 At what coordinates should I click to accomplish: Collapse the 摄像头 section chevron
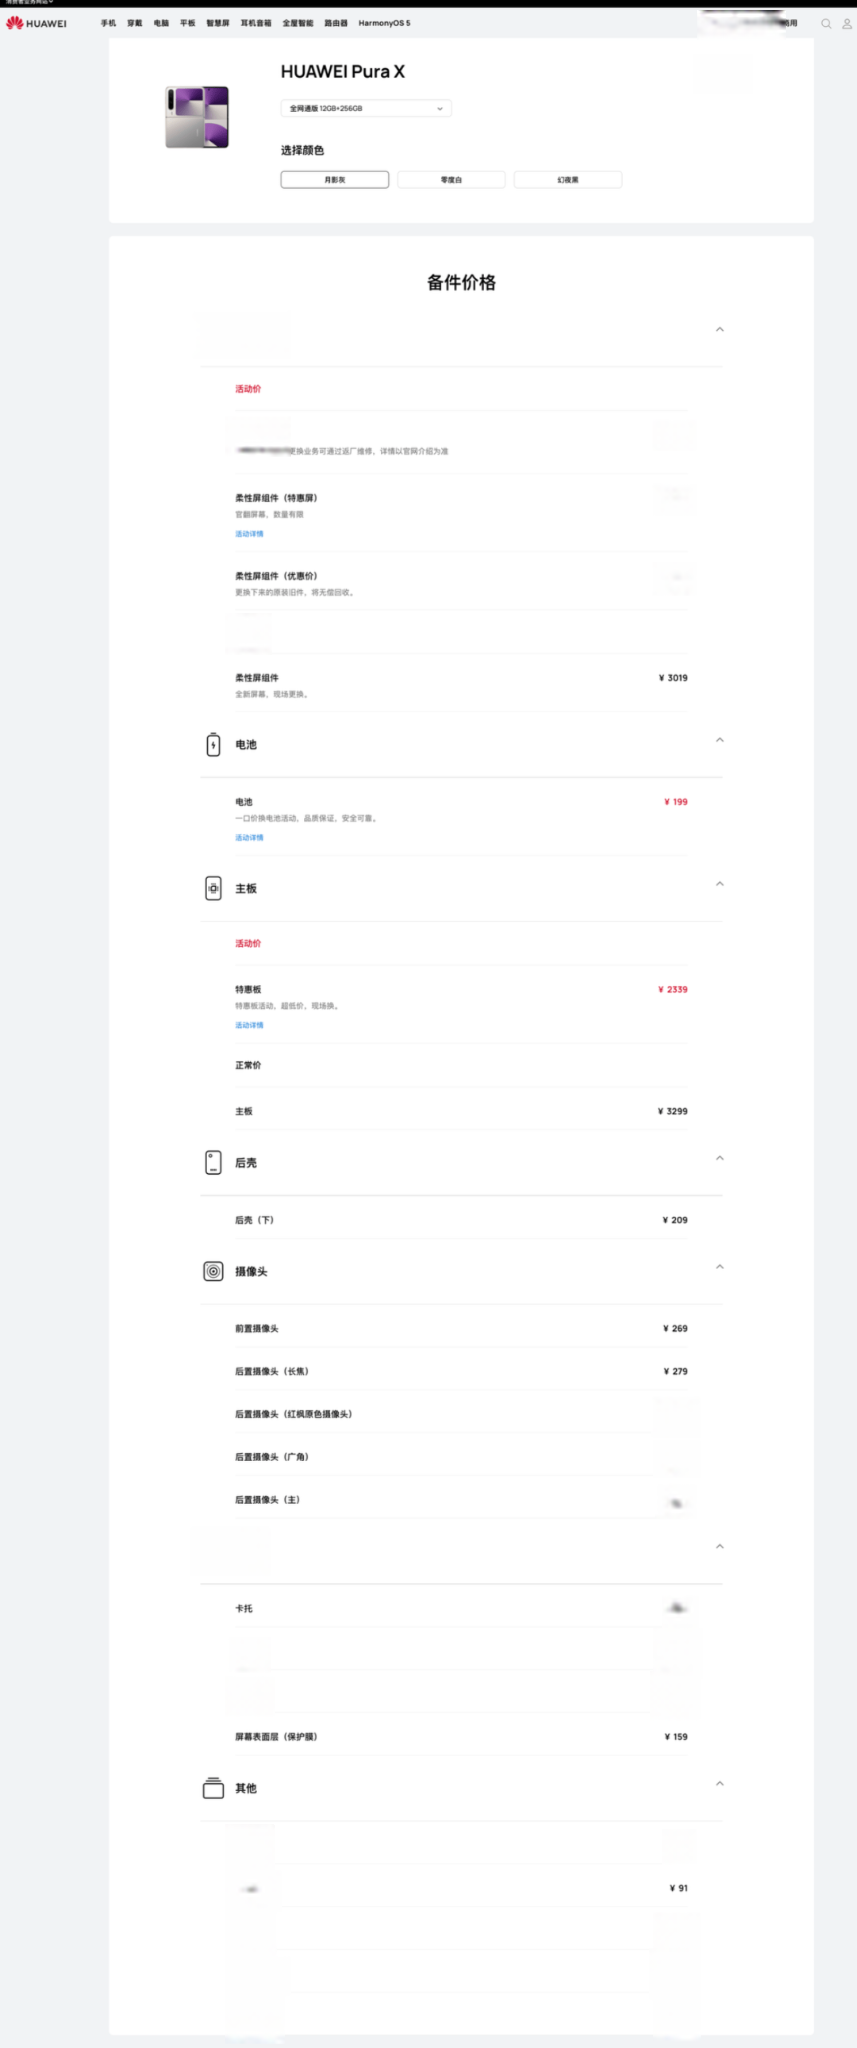pyautogui.click(x=720, y=1267)
